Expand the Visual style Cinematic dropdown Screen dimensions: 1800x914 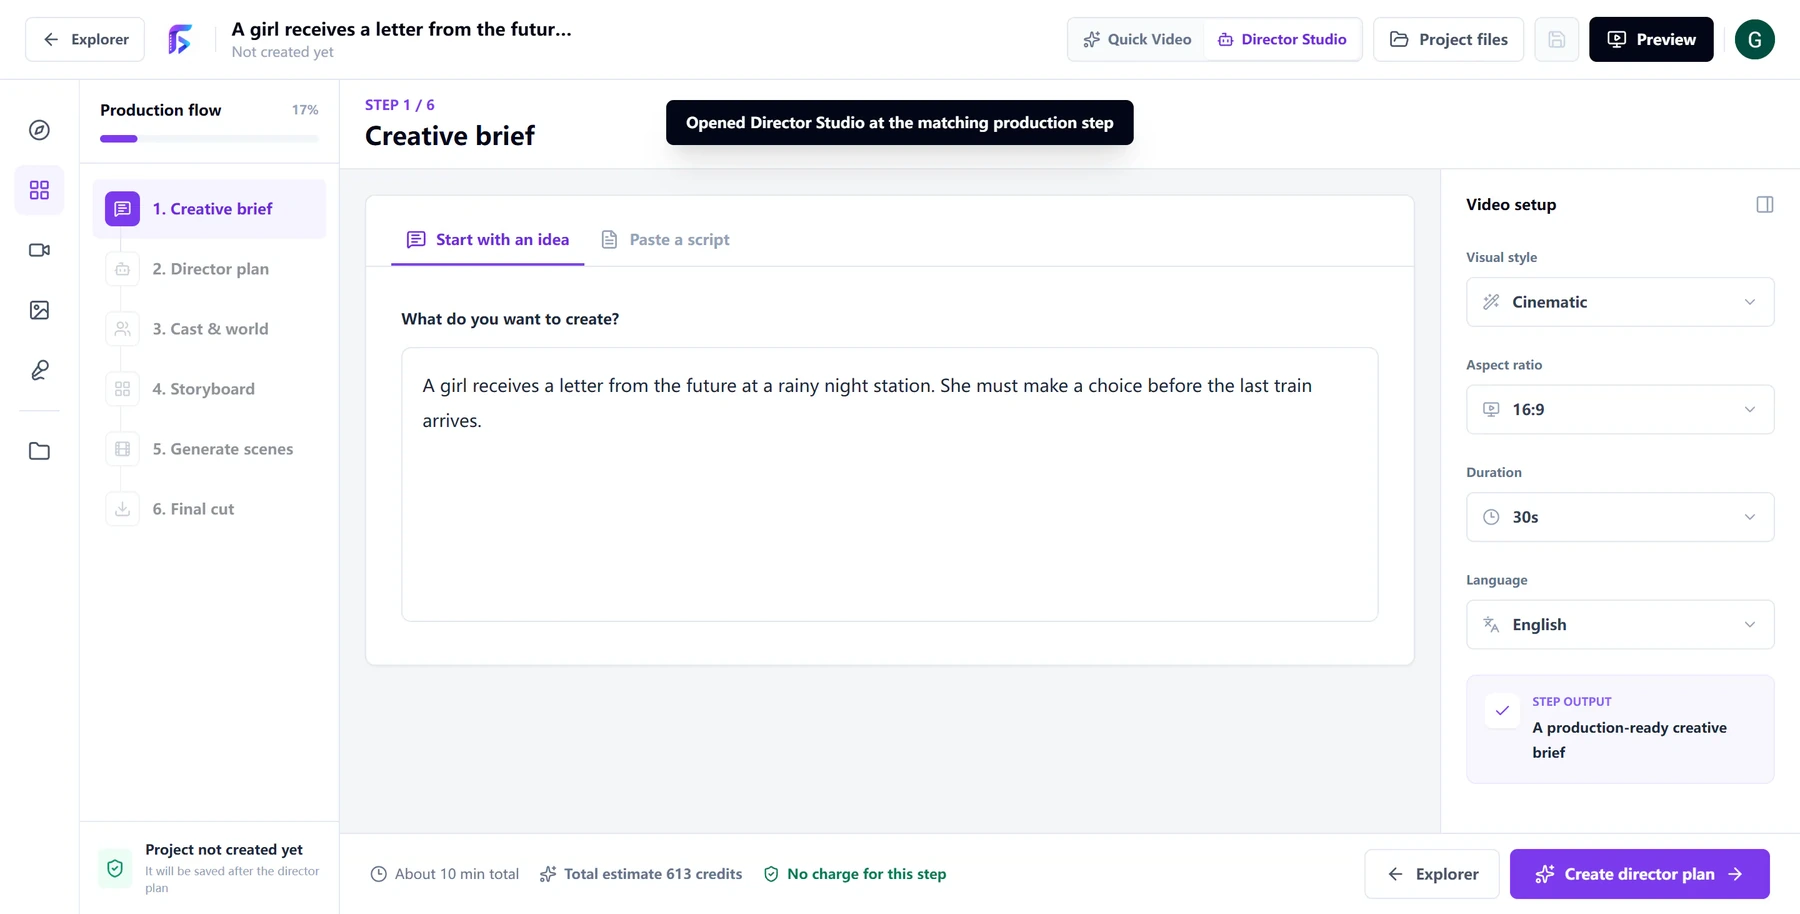coord(1620,302)
